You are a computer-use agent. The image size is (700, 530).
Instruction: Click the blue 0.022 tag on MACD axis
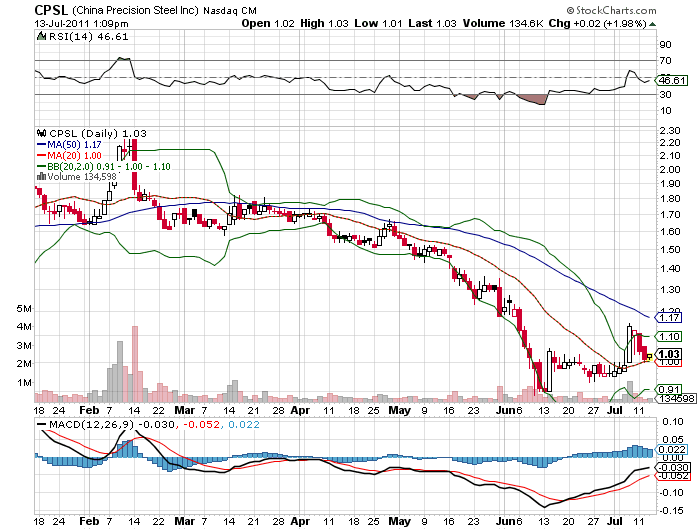(x=671, y=450)
